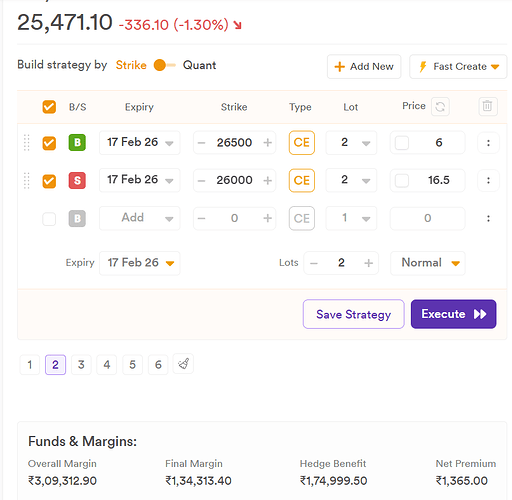Toggle red S sell badge on 26000 leg
The image size is (512, 500).
coord(77,180)
